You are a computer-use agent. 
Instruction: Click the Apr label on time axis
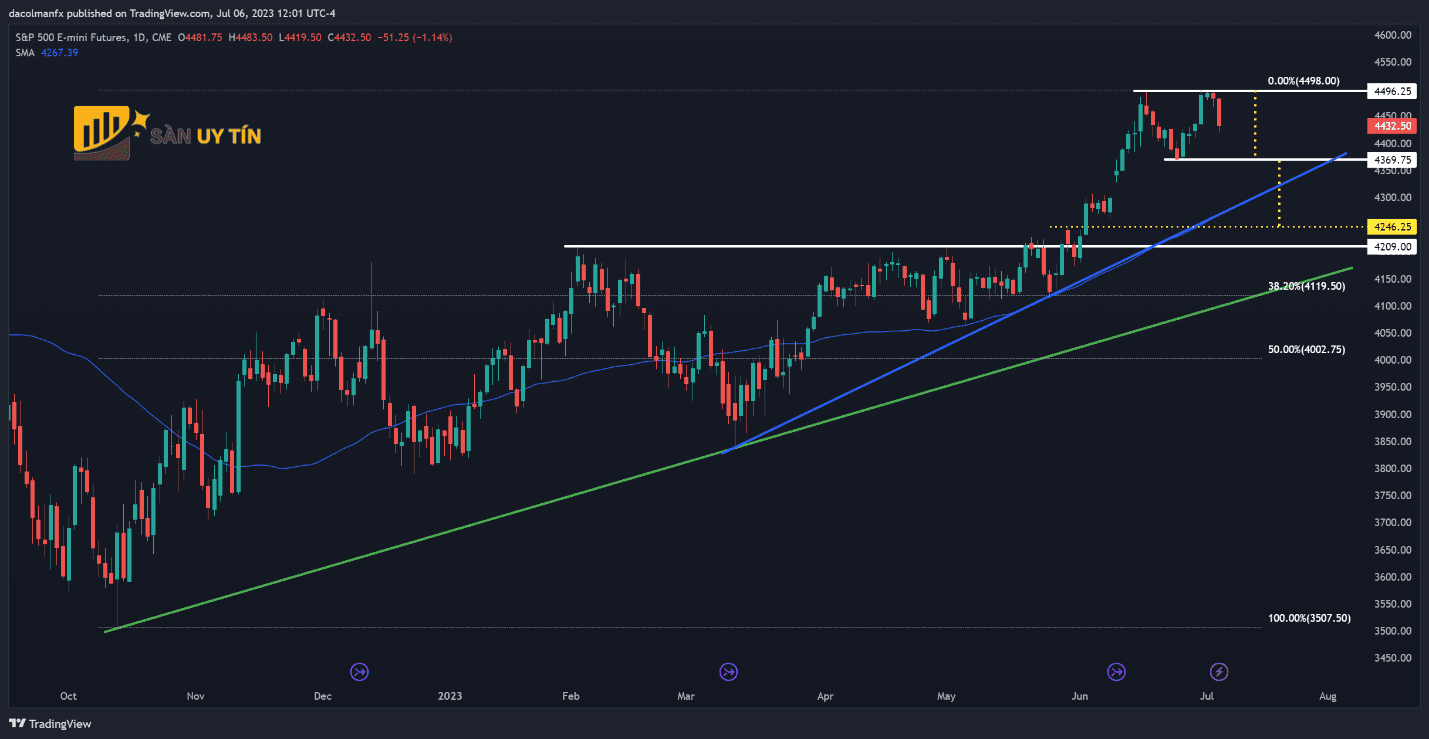pos(825,695)
